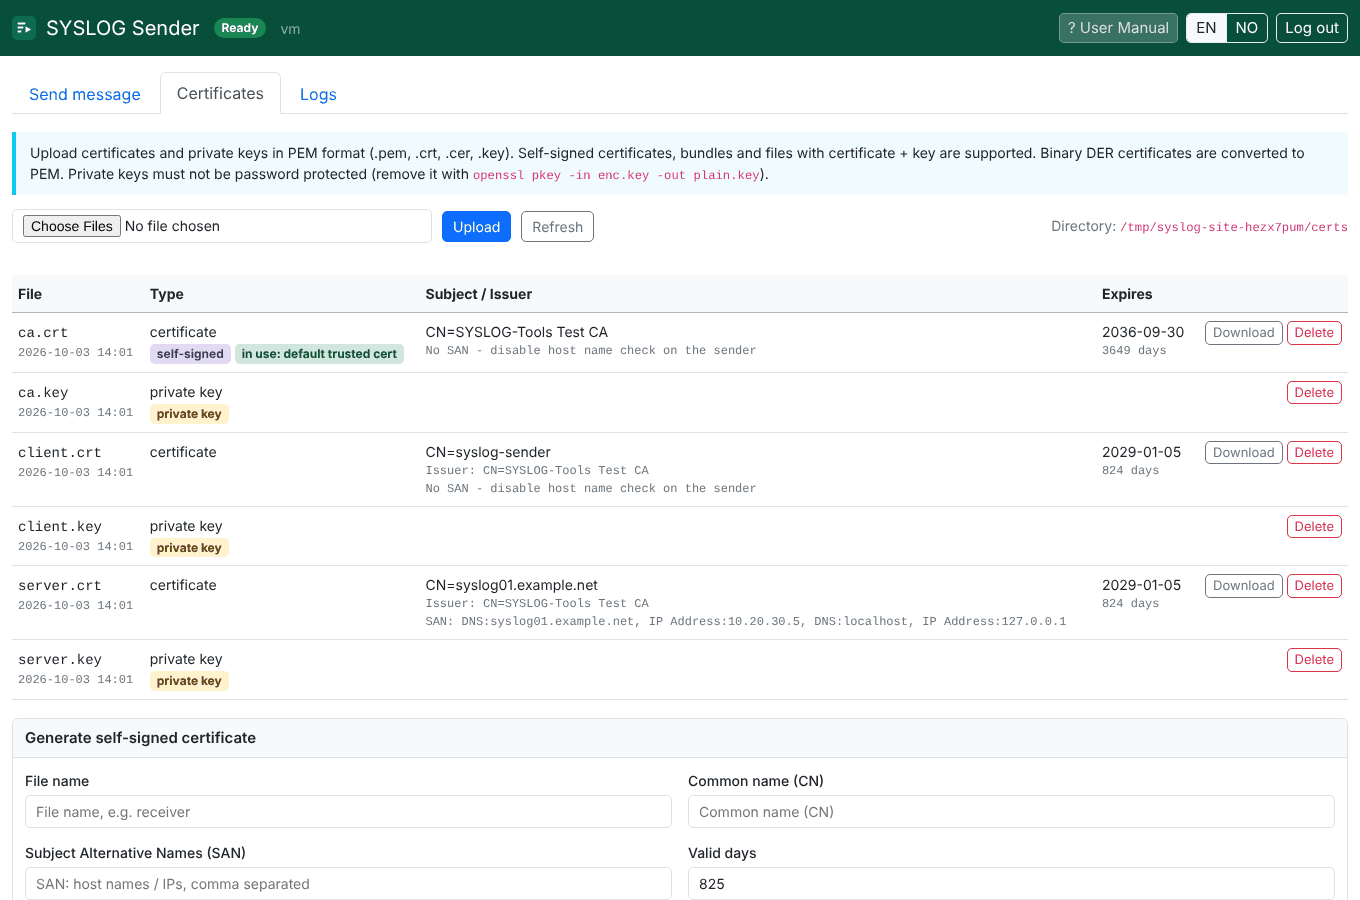1360x900 pixels.
Task: Select the client.key file name
Action: click(60, 527)
